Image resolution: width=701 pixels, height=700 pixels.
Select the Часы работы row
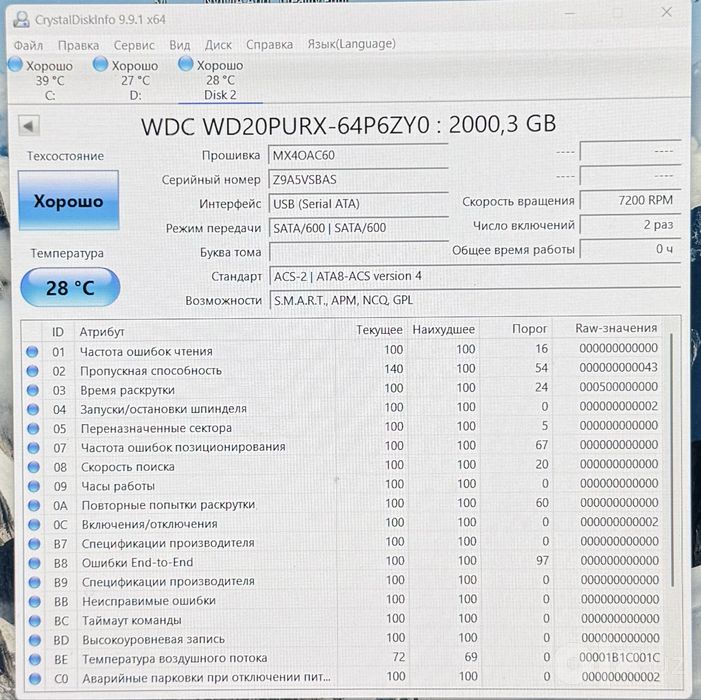pyautogui.click(x=343, y=485)
